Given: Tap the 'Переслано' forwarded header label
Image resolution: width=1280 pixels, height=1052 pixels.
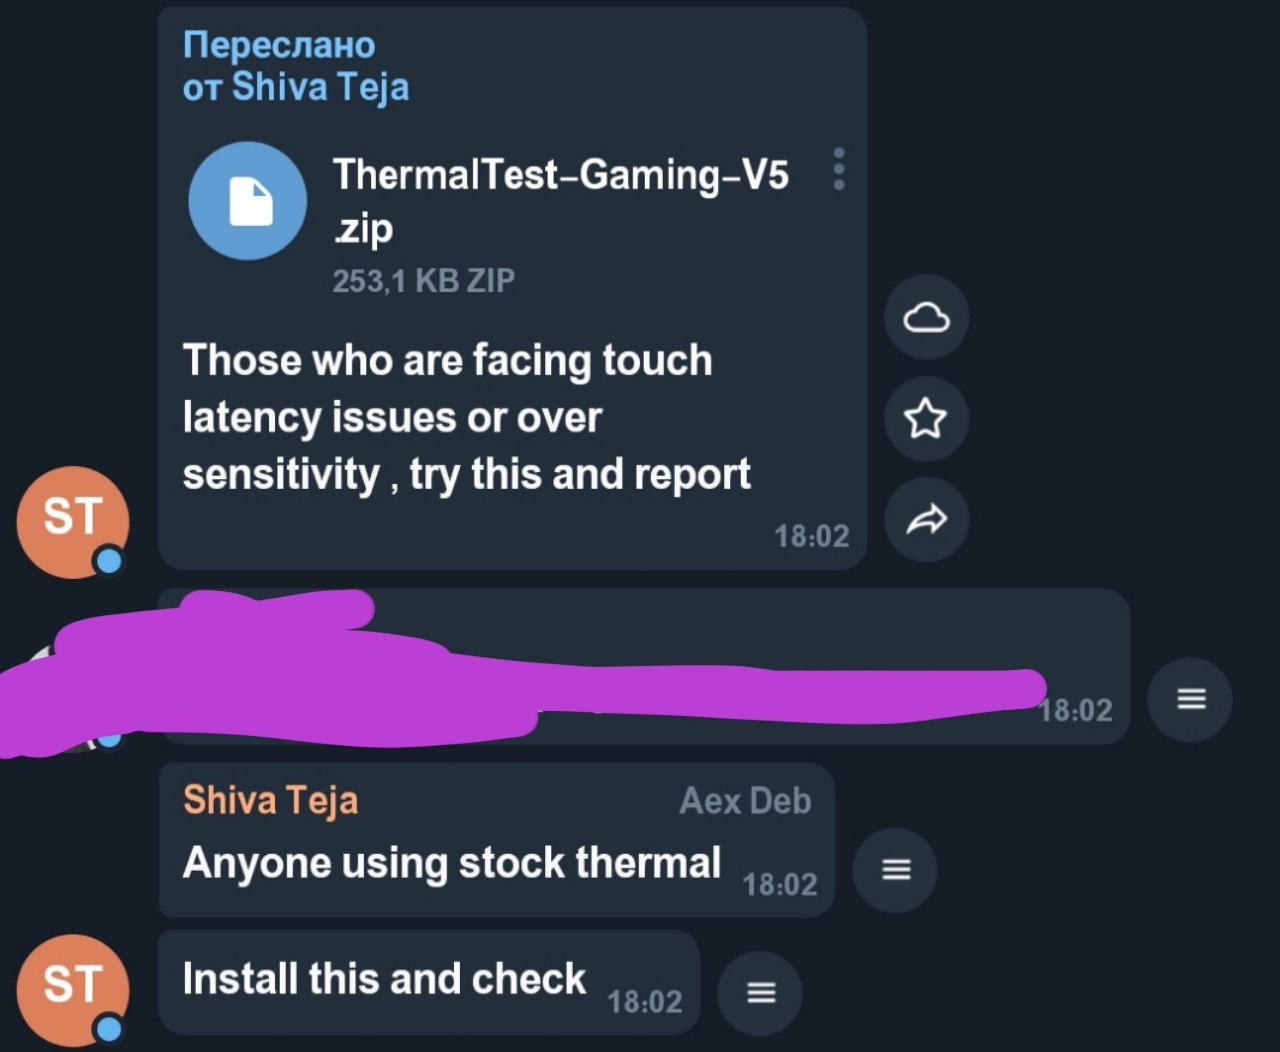Looking at the screenshot, I should click(x=279, y=45).
